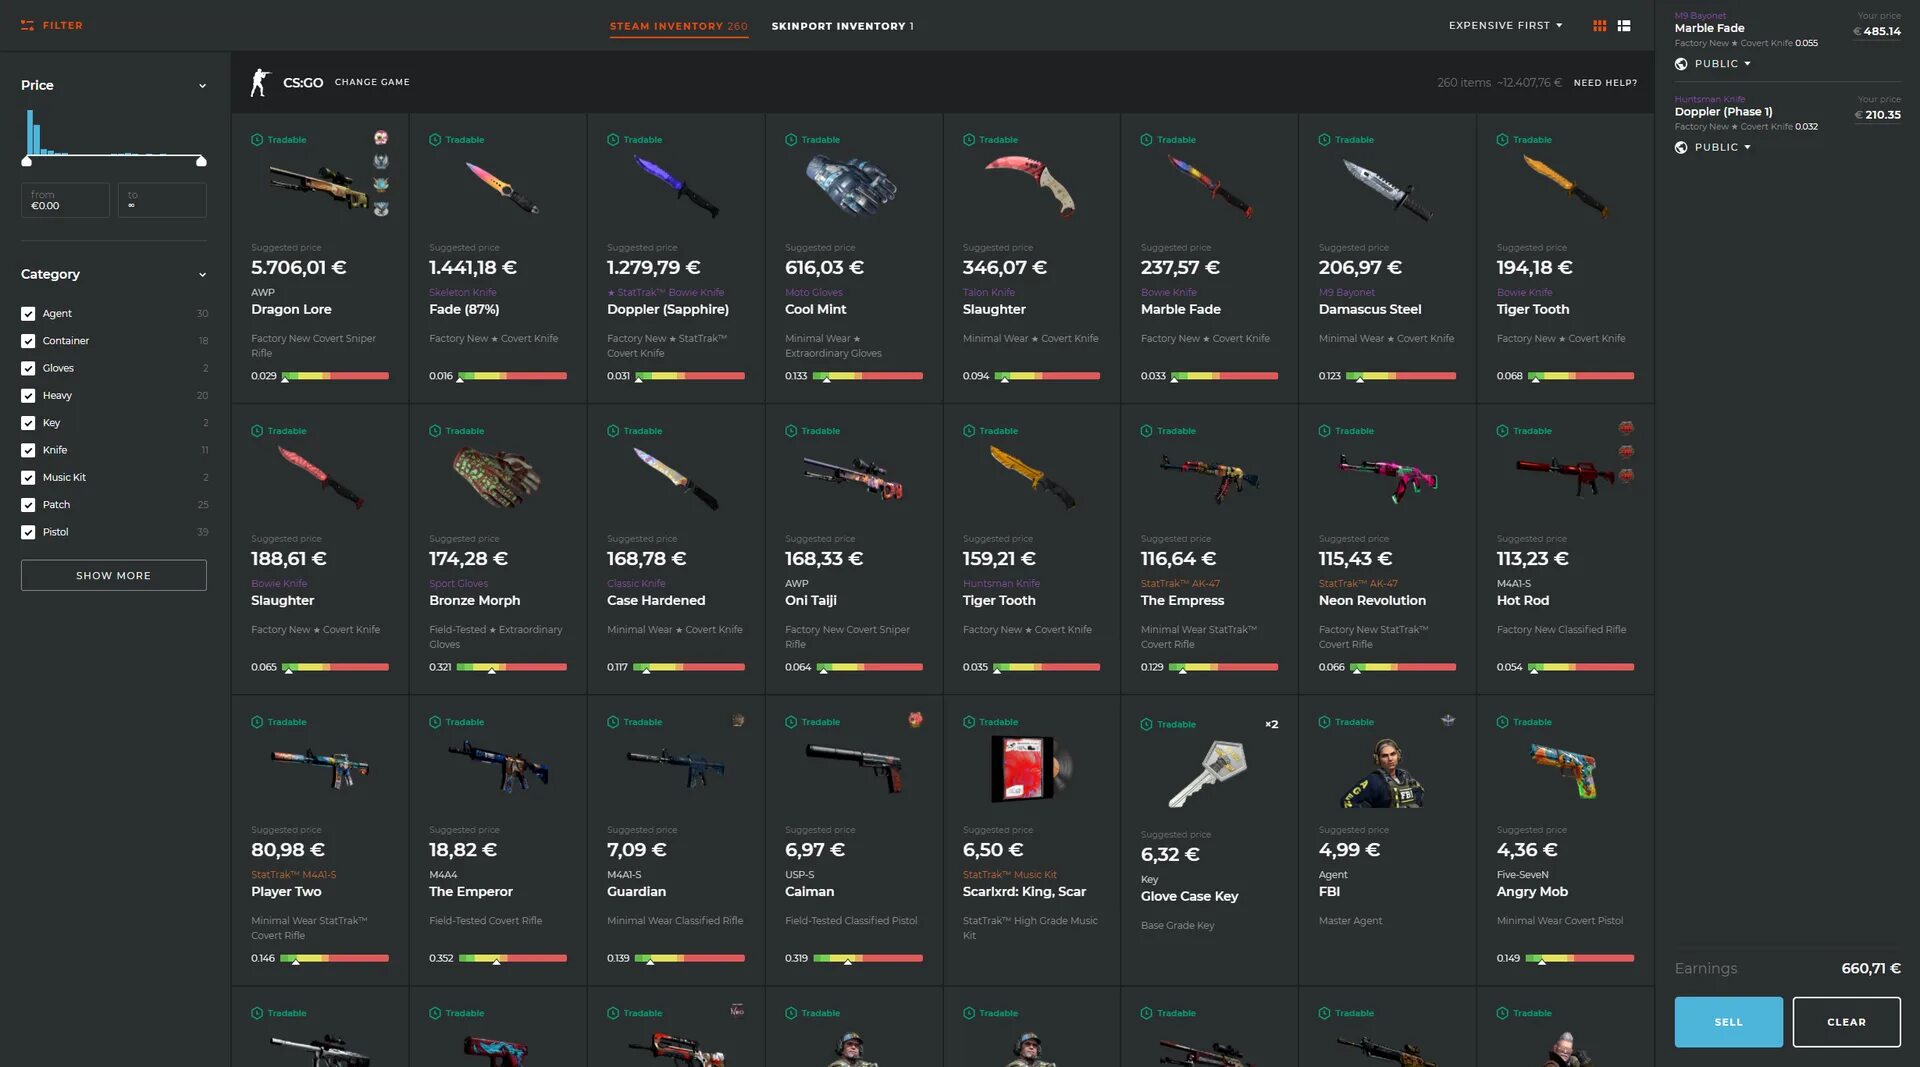Click the Sell button
The image size is (1920, 1067).
pos(1728,1022)
